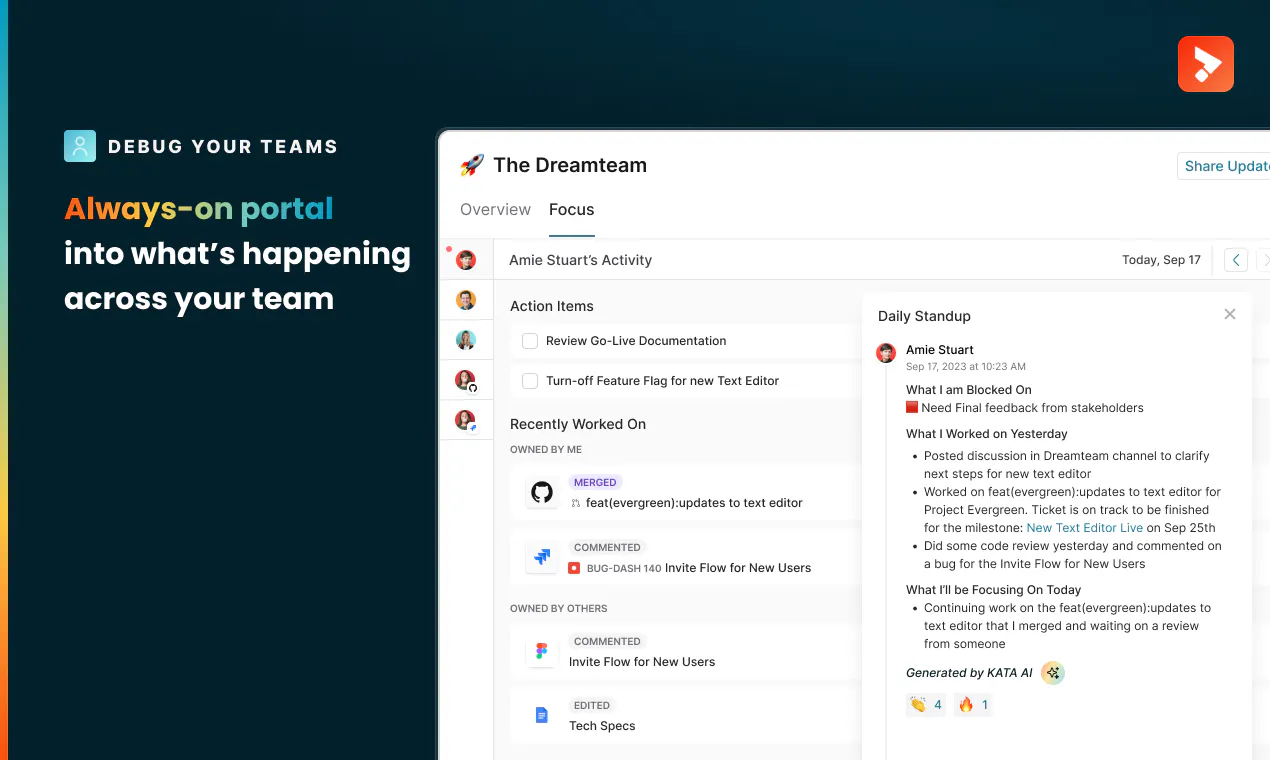Go to previous day with left chevron
Image resolution: width=1270 pixels, height=760 pixels.
[1236, 260]
